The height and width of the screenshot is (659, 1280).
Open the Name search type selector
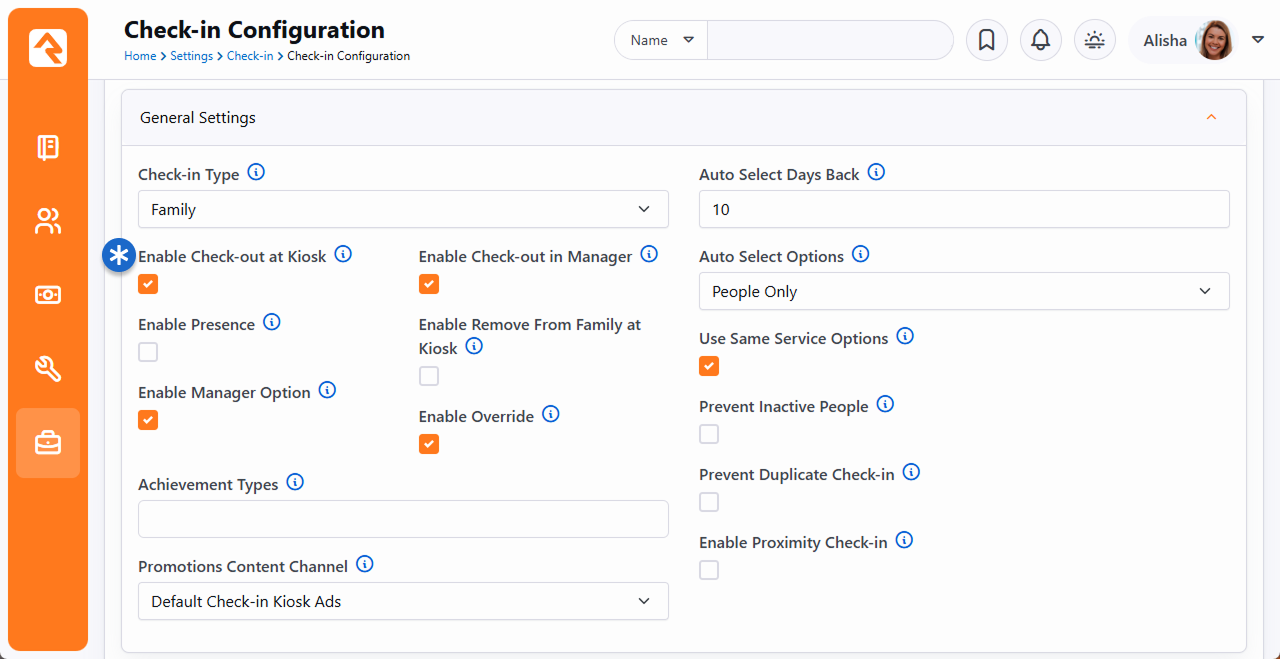click(x=661, y=41)
